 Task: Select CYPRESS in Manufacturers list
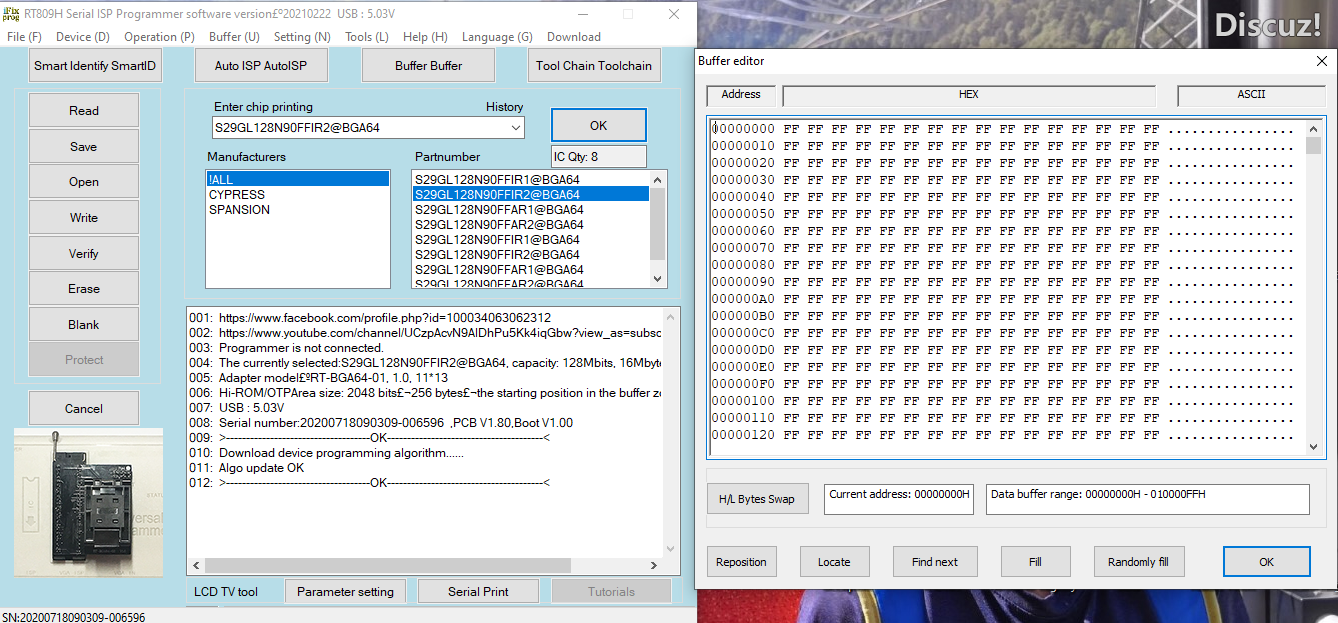237,195
